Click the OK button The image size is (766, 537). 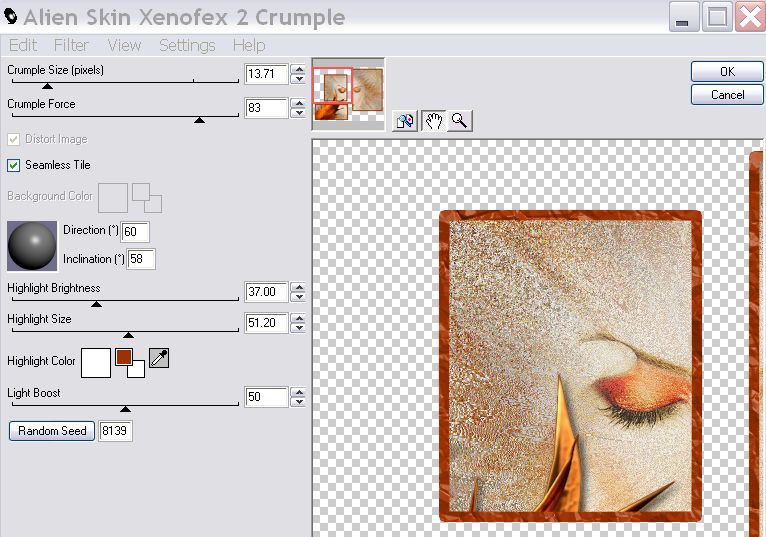727,72
